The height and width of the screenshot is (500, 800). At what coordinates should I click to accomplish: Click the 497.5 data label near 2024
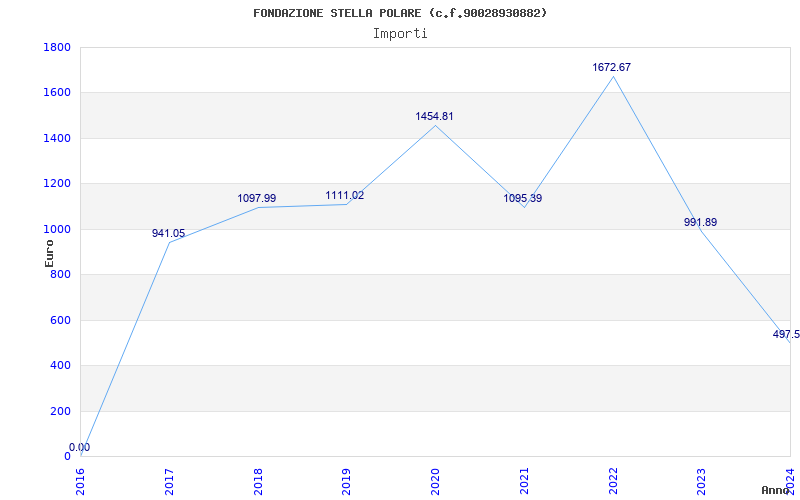coord(786,335)
